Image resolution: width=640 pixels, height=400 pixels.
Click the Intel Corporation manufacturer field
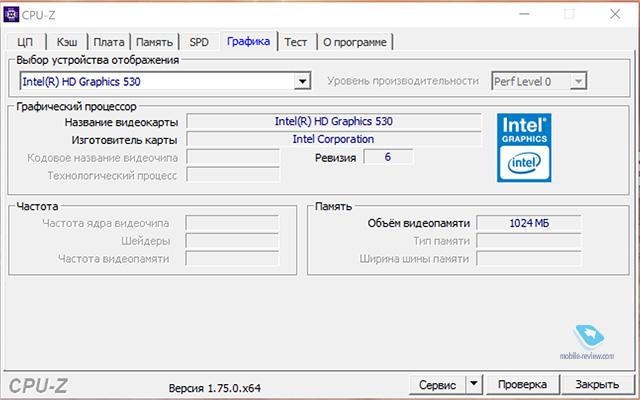coord(334,139)
